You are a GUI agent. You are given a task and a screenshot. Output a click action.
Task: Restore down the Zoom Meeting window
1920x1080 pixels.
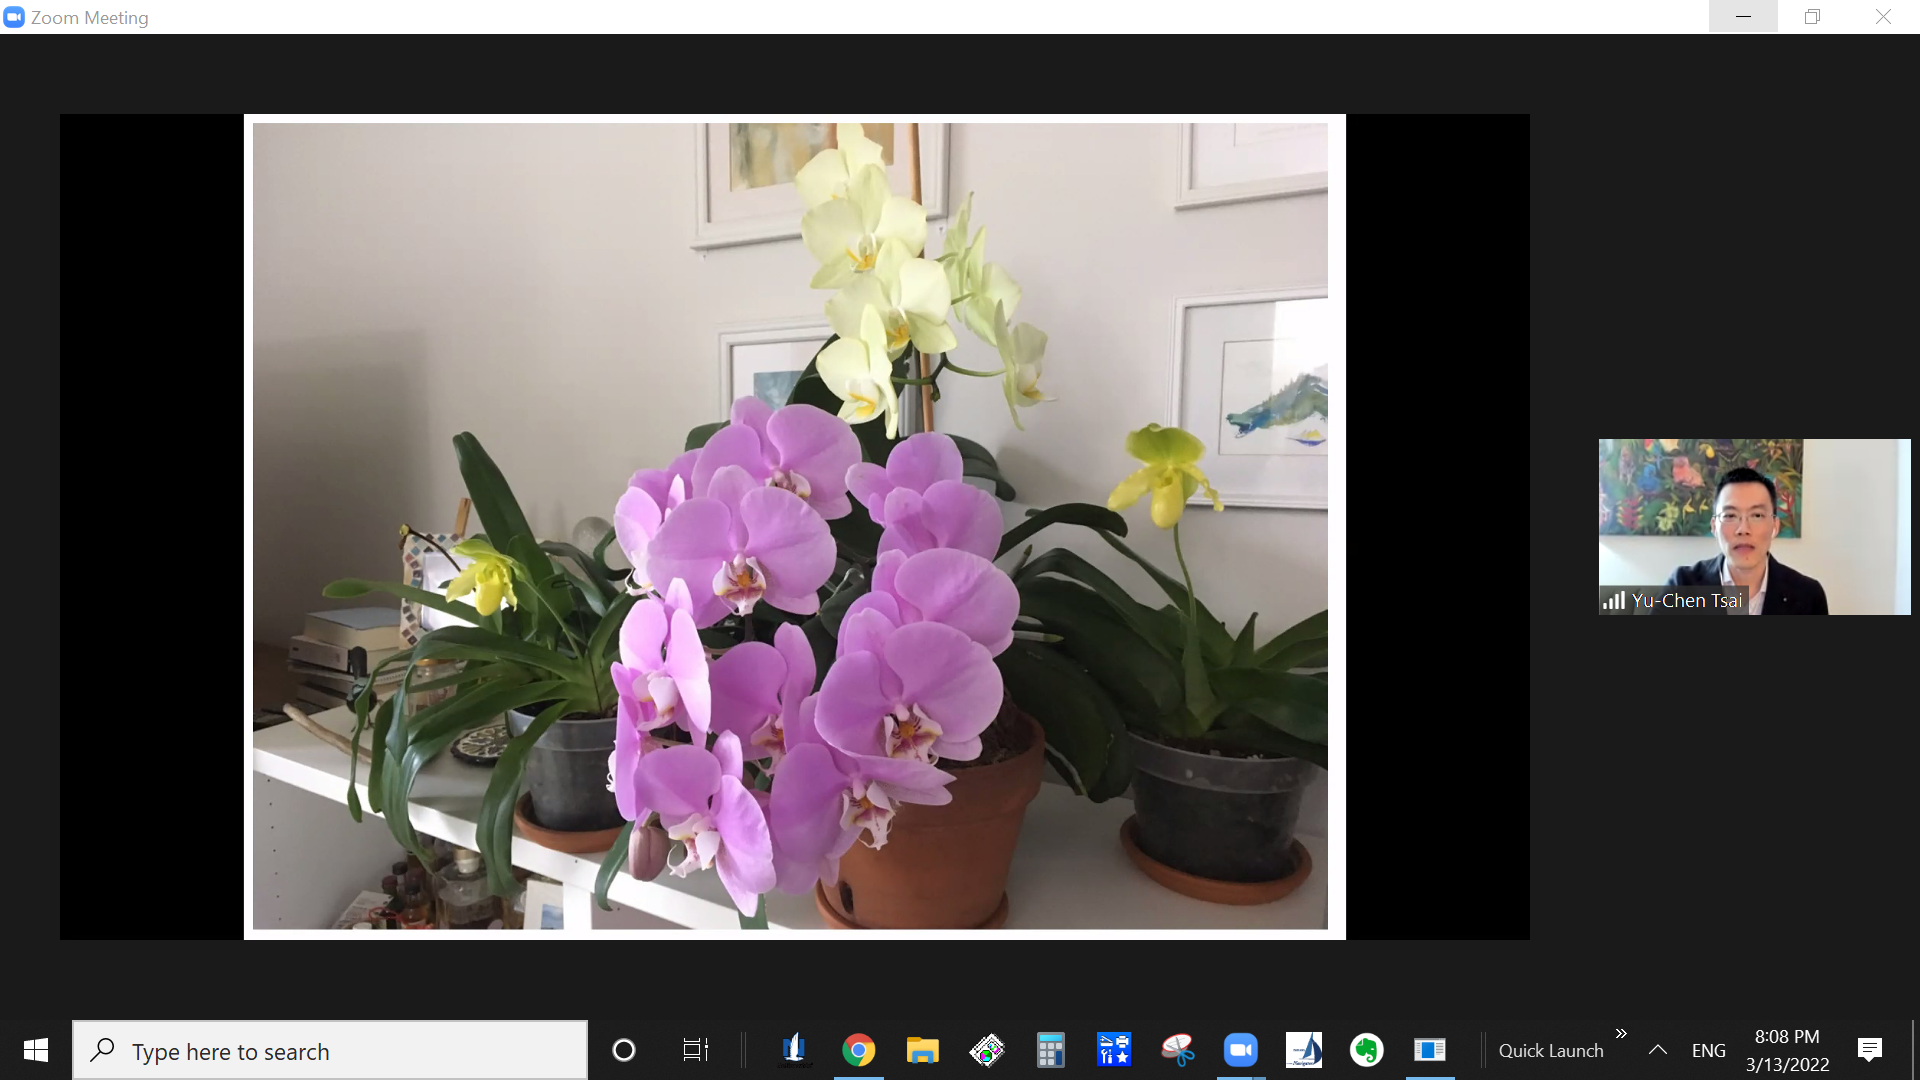[1812, 17]
